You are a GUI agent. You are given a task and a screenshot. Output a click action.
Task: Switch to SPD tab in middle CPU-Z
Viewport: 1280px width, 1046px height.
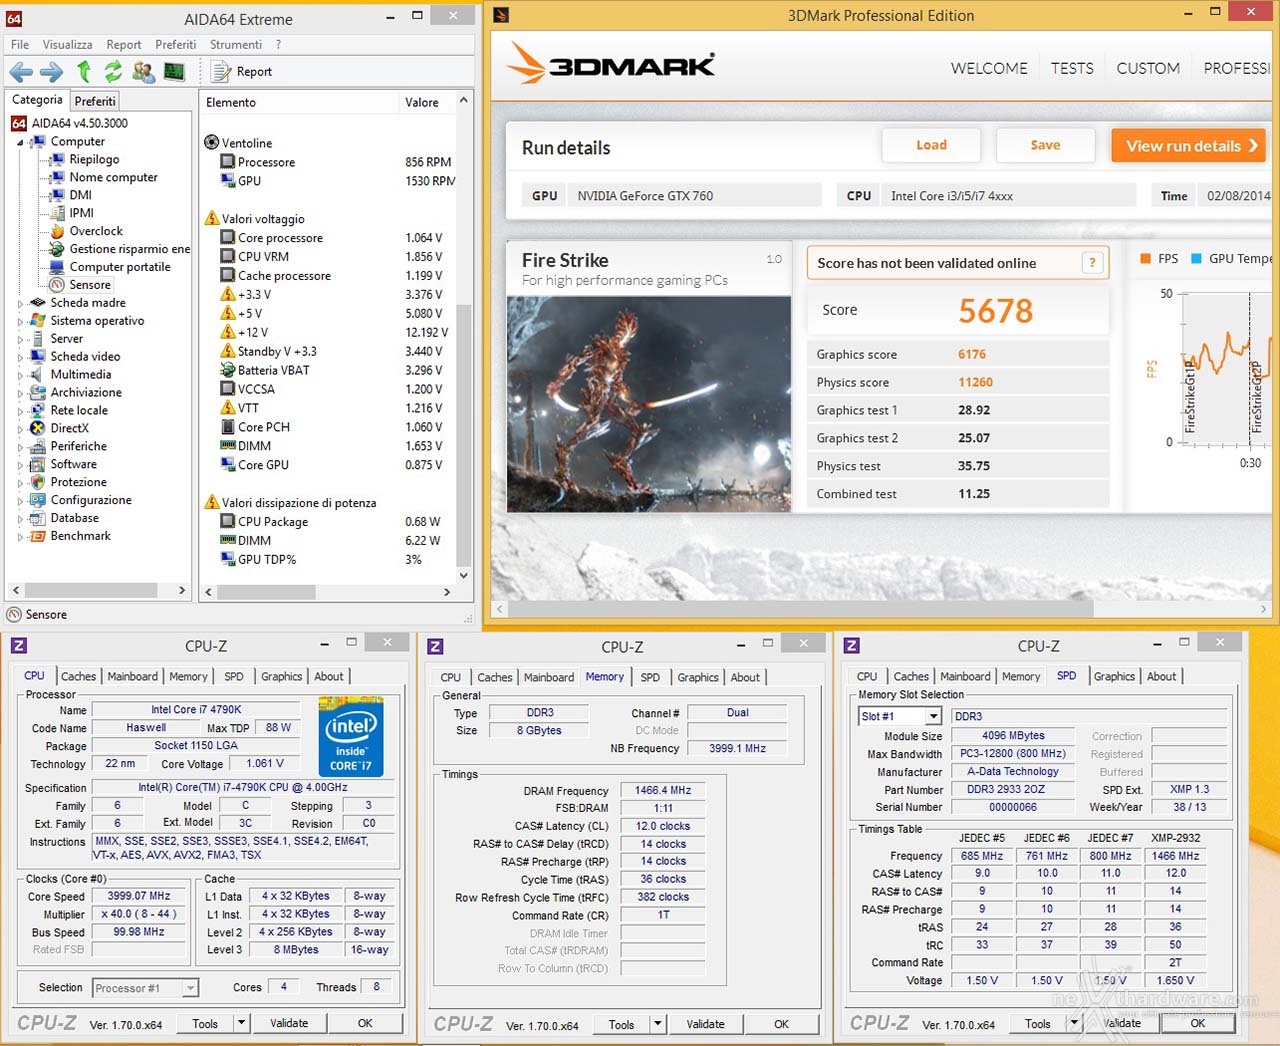pos(650,678)
